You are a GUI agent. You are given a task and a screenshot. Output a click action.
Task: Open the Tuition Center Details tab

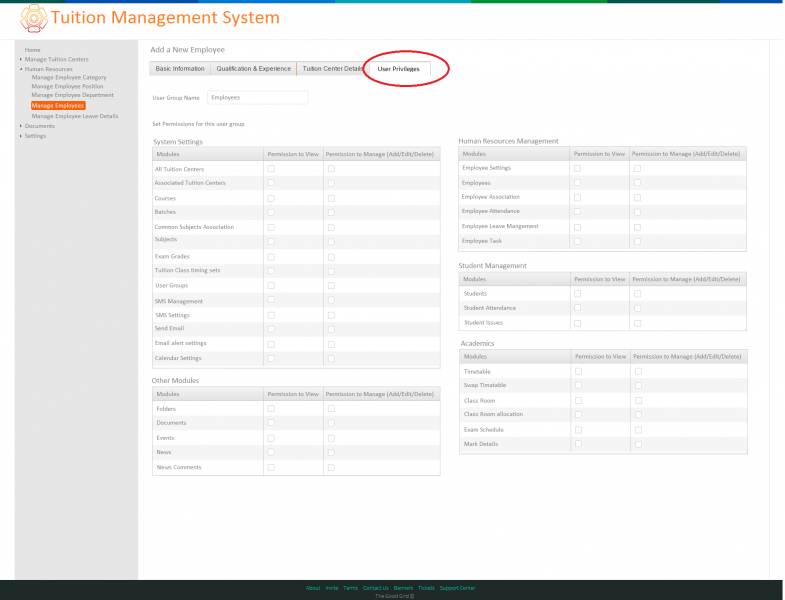332,69
